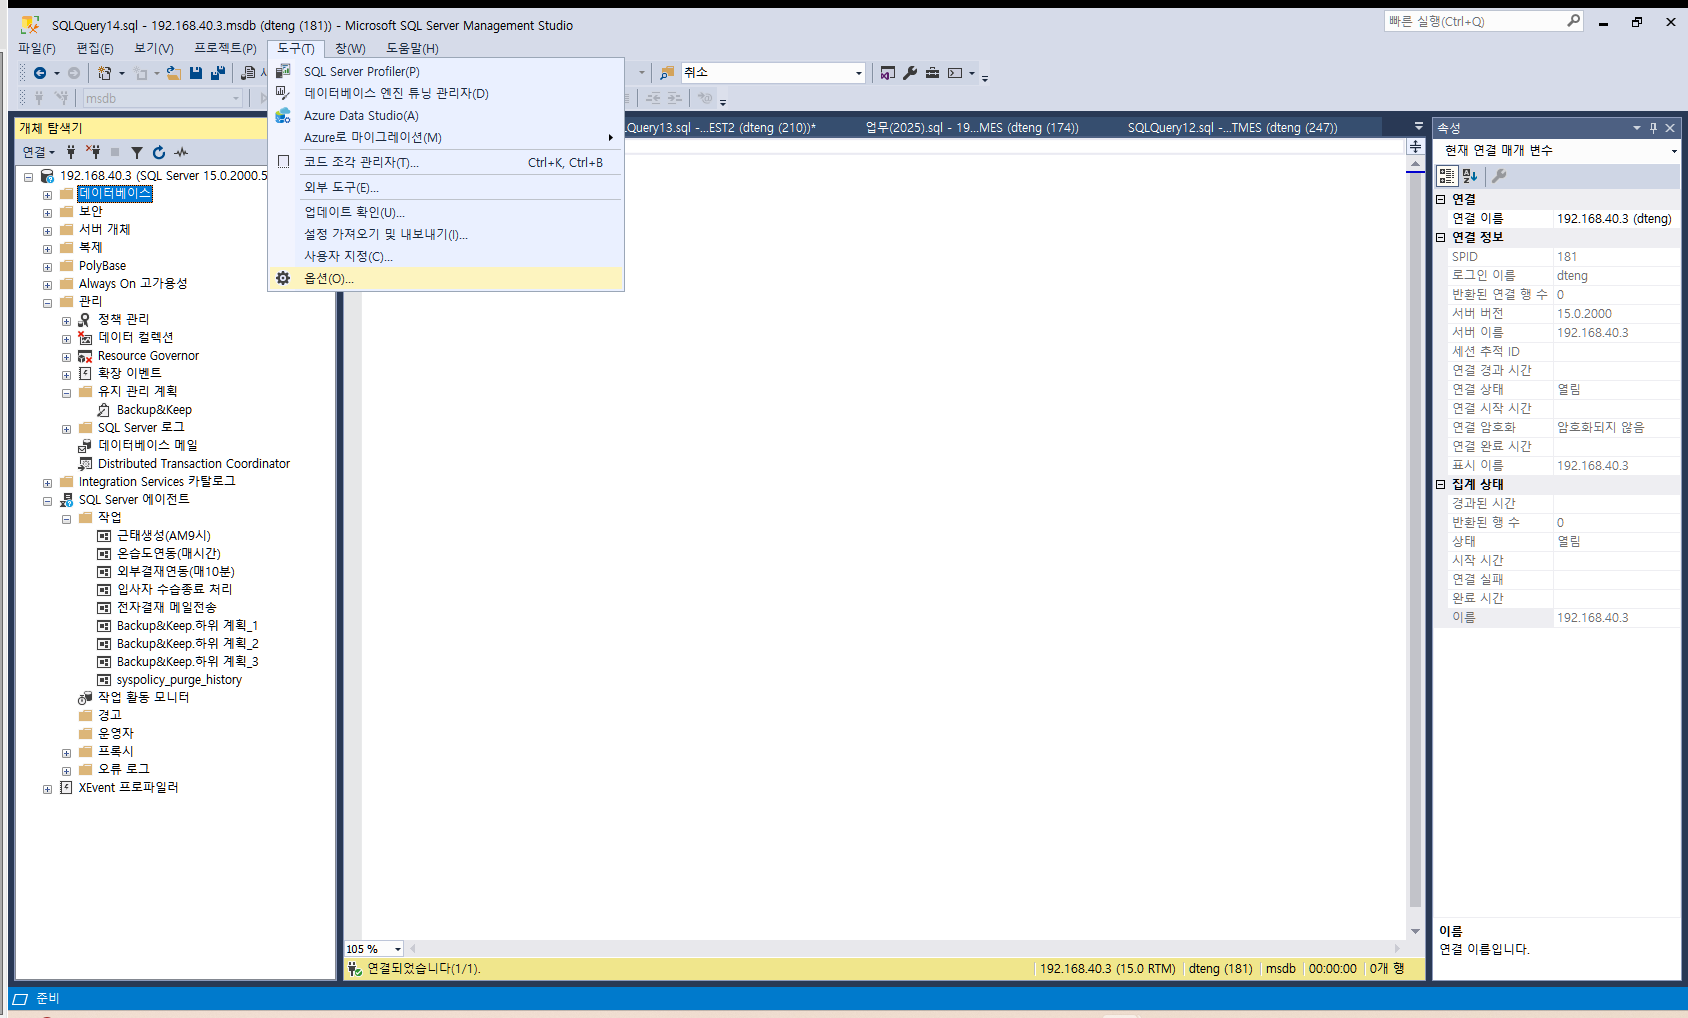Open the 파일(F) menu

click(x=37, y=48)
